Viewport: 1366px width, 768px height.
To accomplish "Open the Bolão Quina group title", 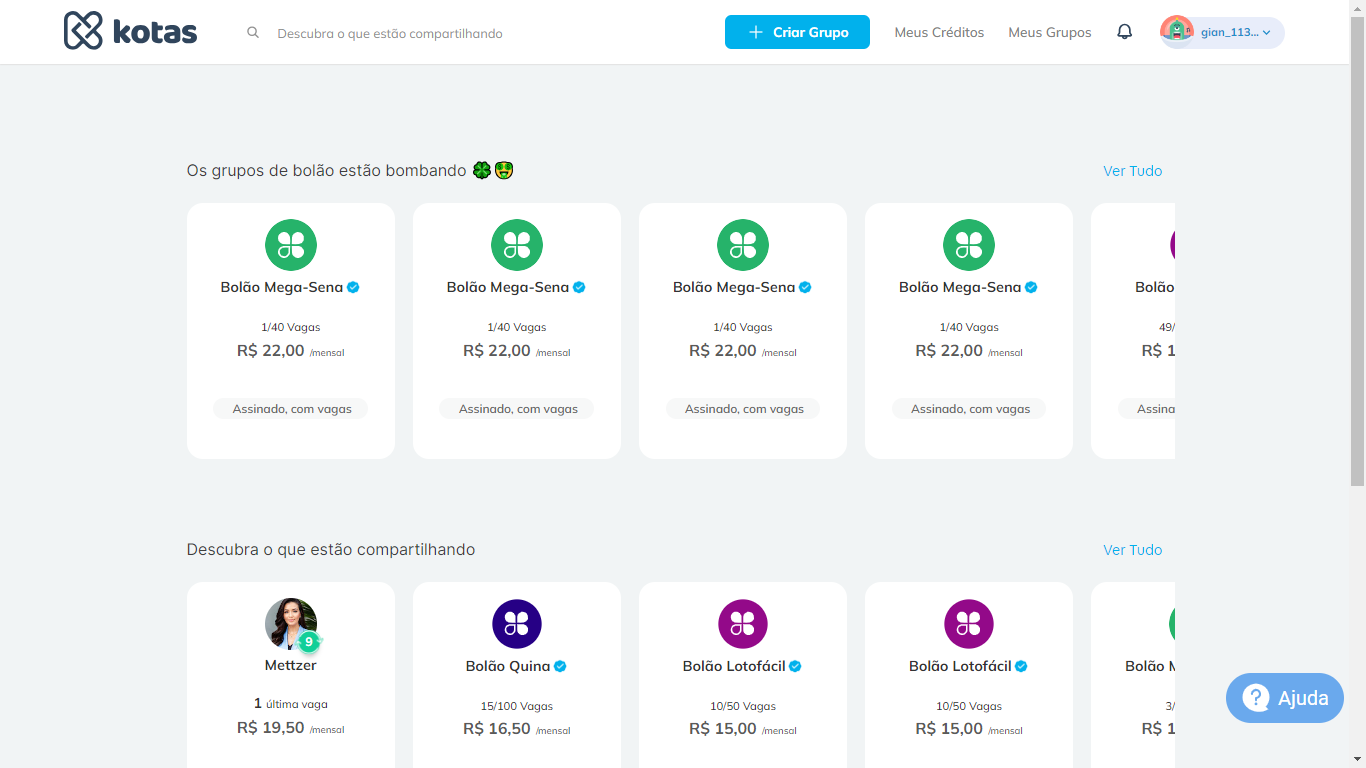I will (x=508, y=666).
